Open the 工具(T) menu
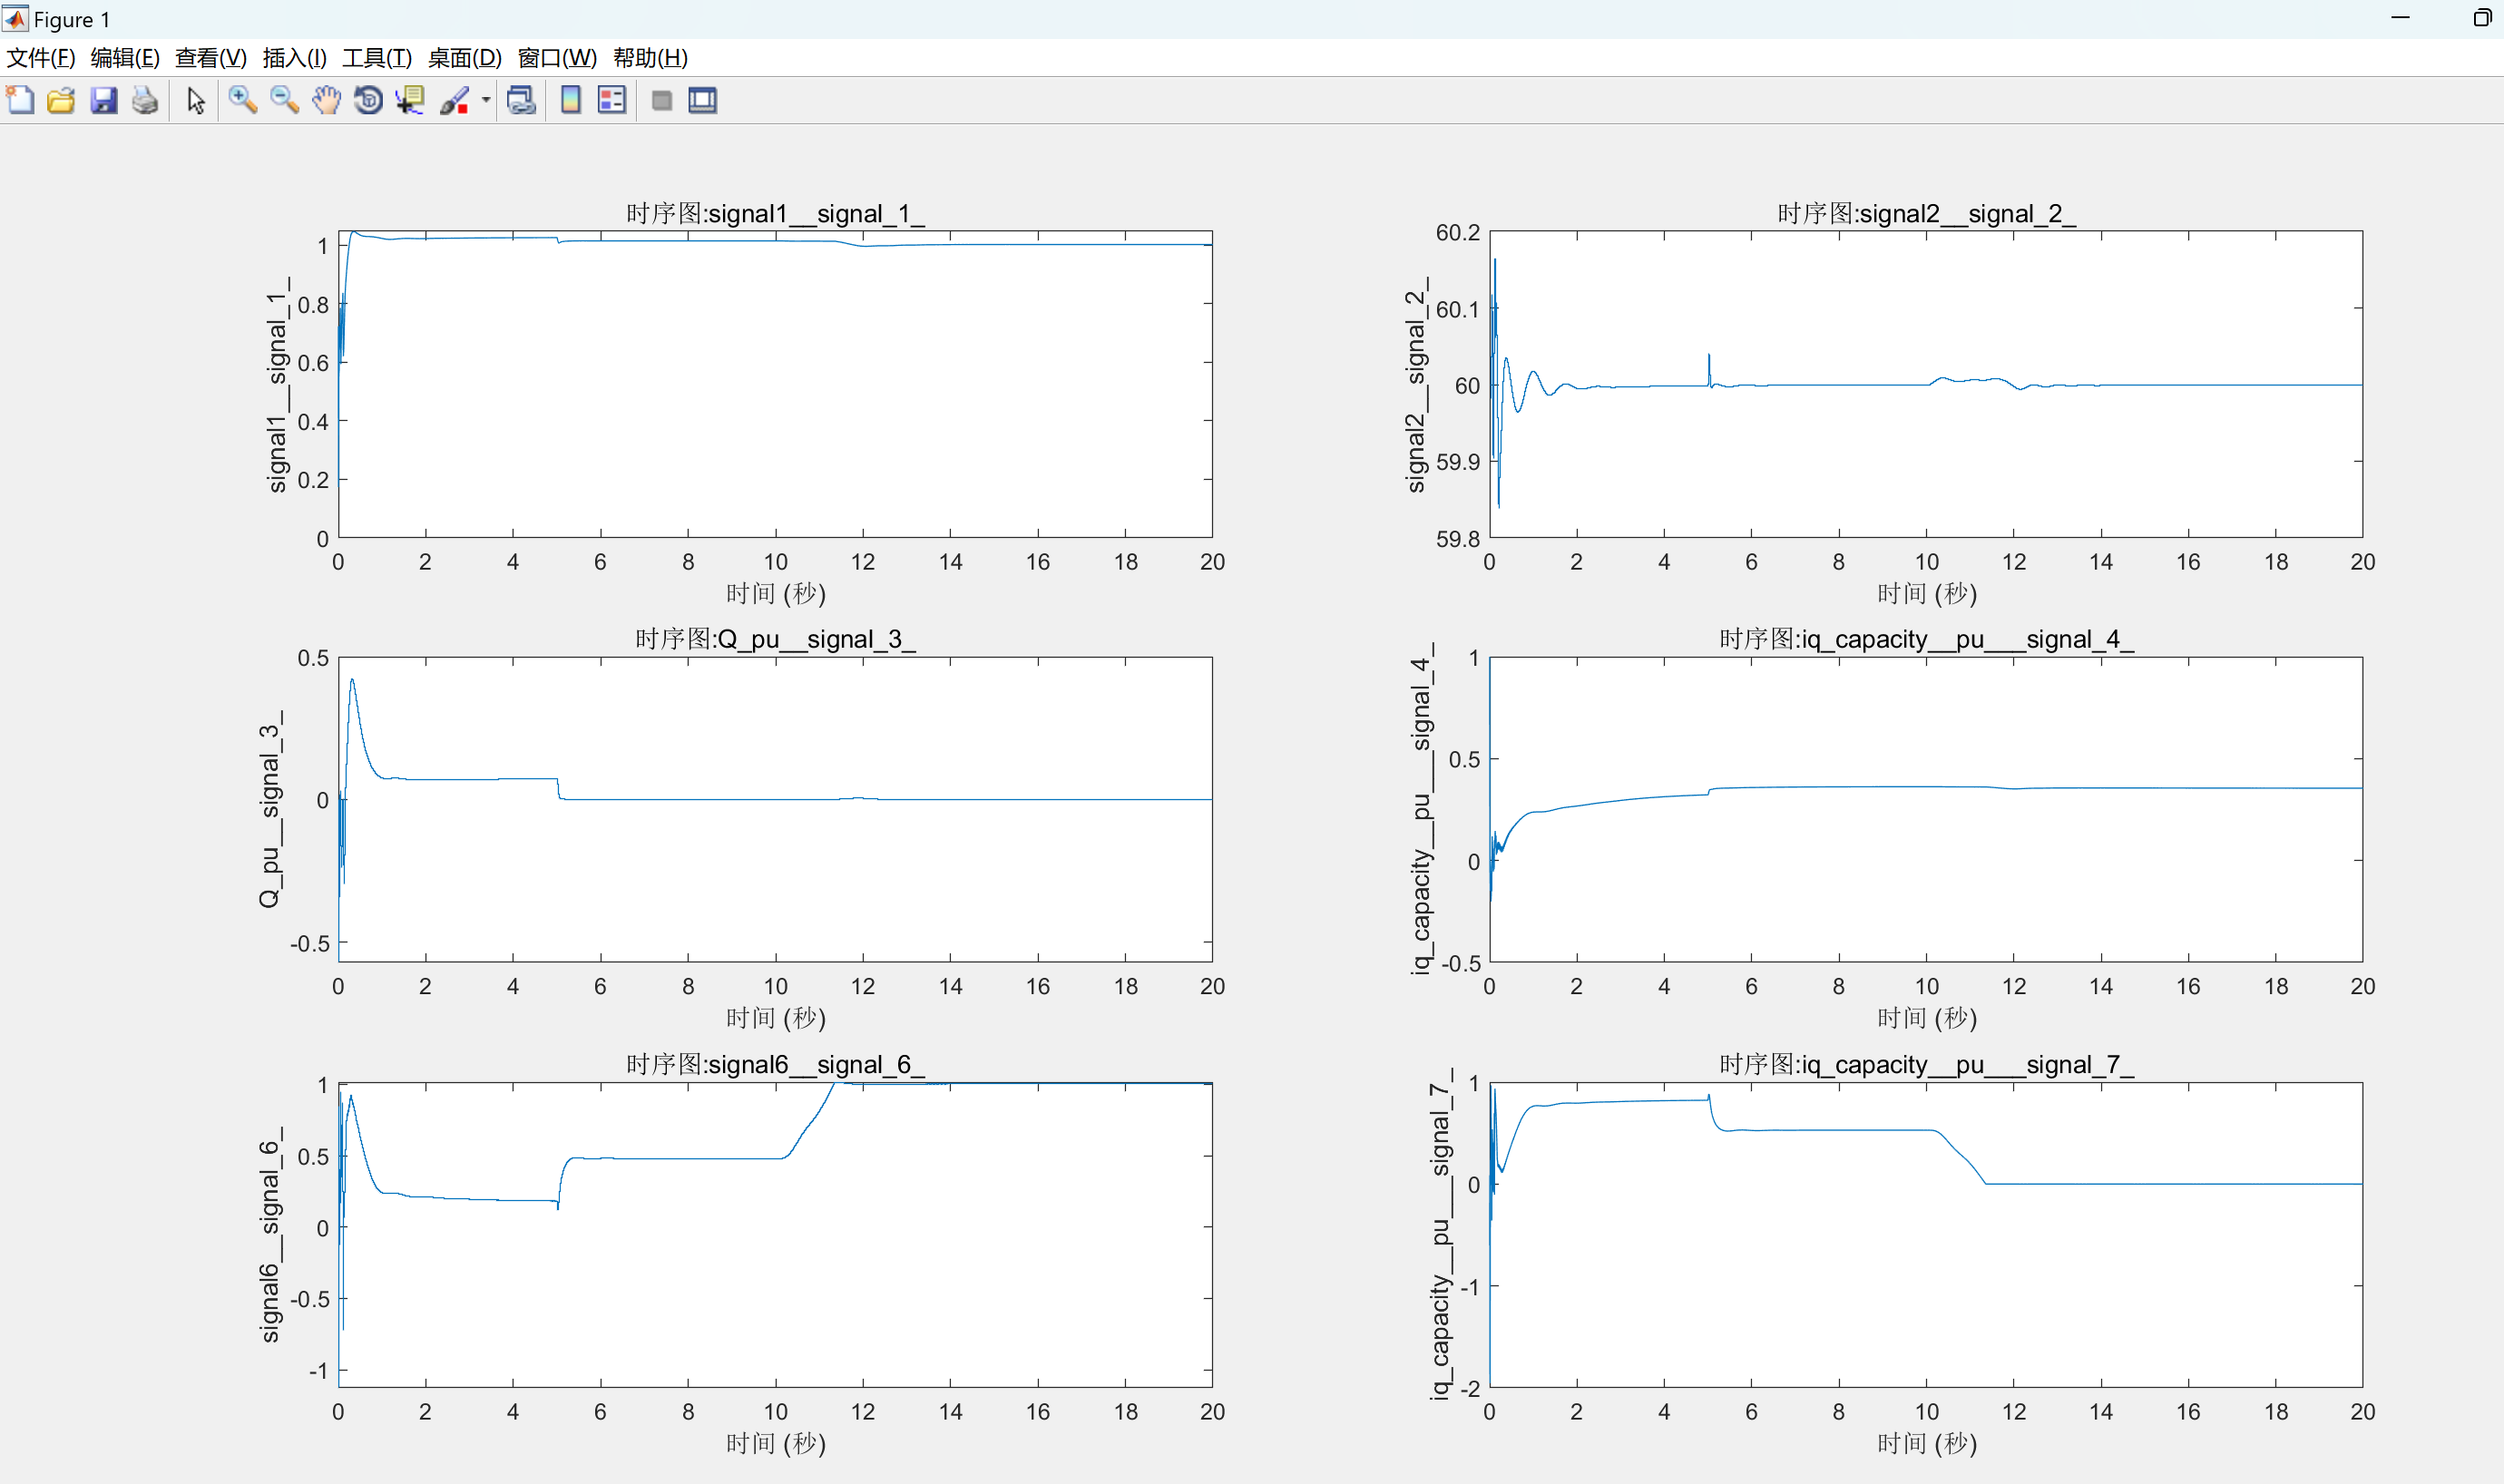Viewport: 2504px width, 1484px height. pyautogui.click(x=376, y=58)
